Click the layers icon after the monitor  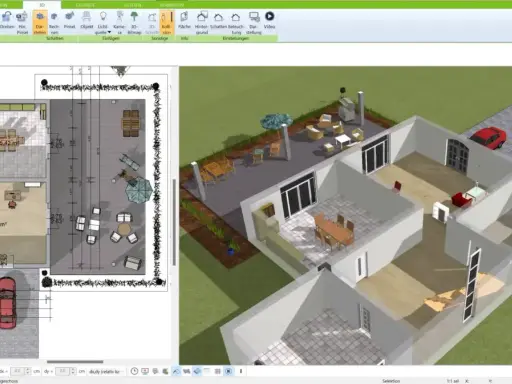pyautogui.click(x=155, y=371)
